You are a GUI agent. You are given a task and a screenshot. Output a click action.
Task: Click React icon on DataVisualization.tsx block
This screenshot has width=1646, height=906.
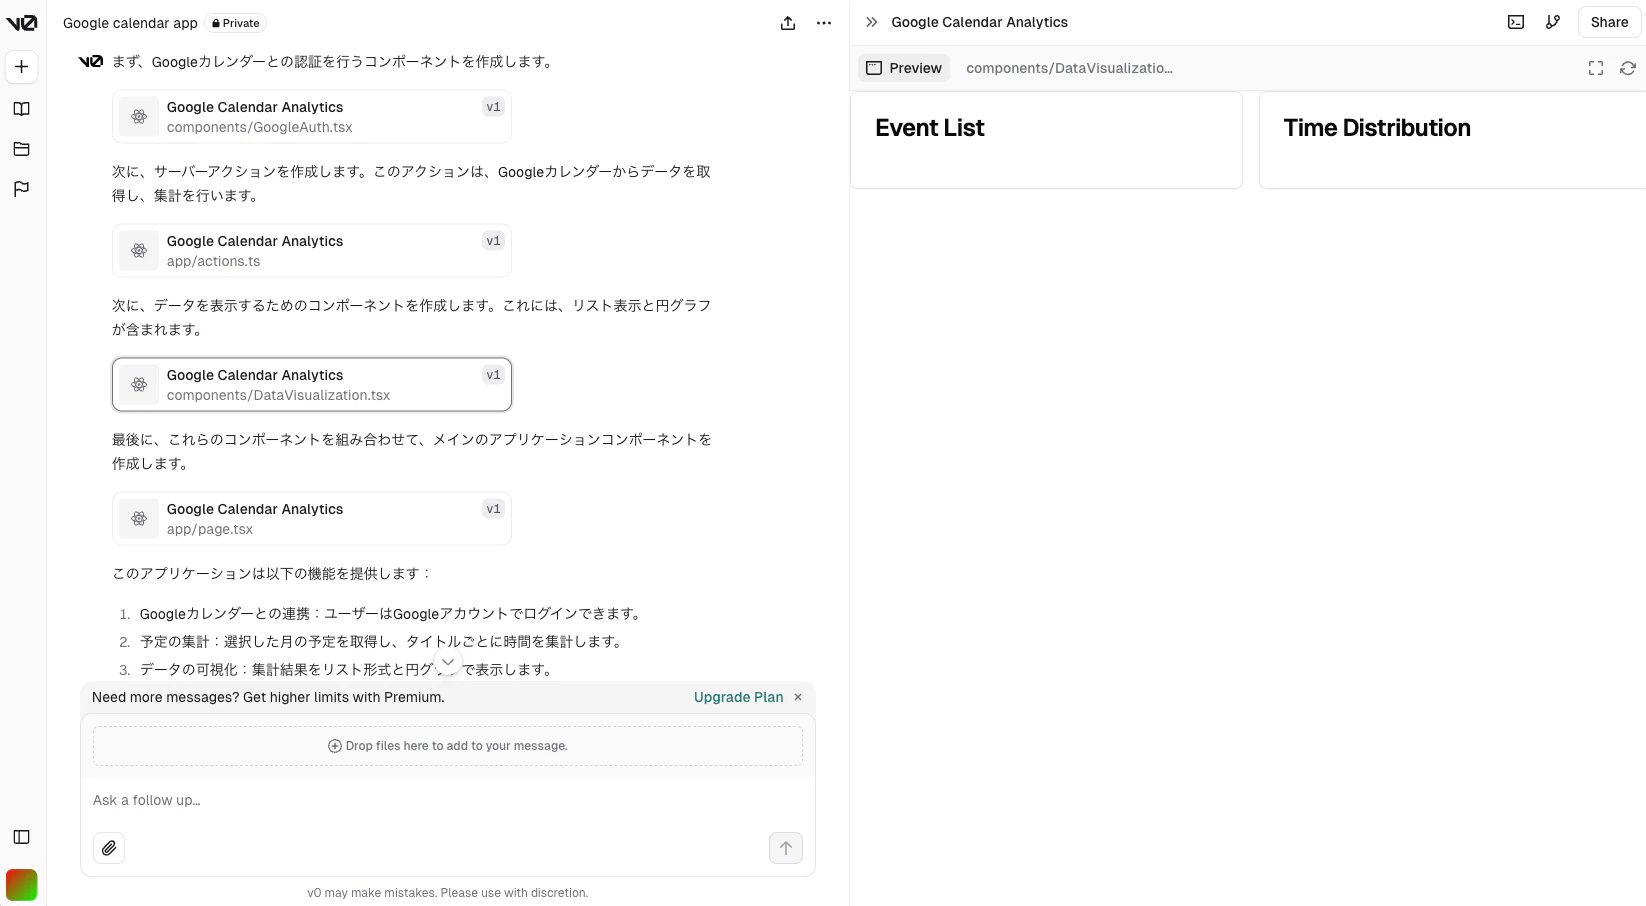tap(139, 385)
